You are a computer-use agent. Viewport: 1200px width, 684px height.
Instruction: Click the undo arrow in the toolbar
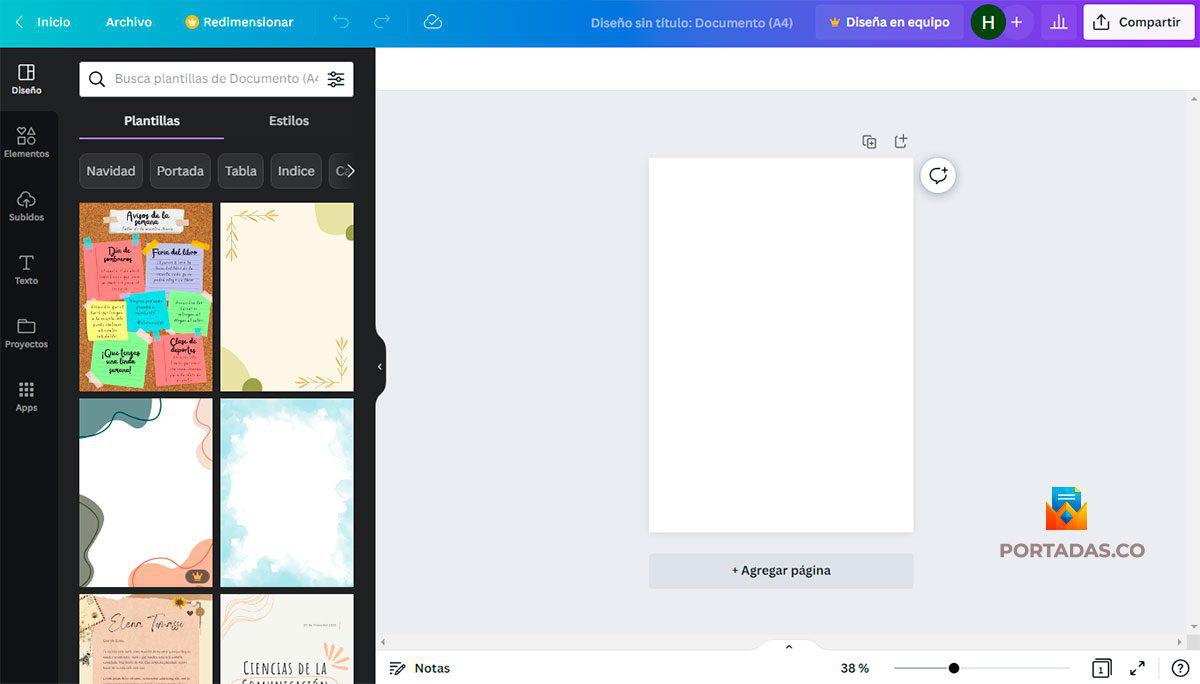341,21
